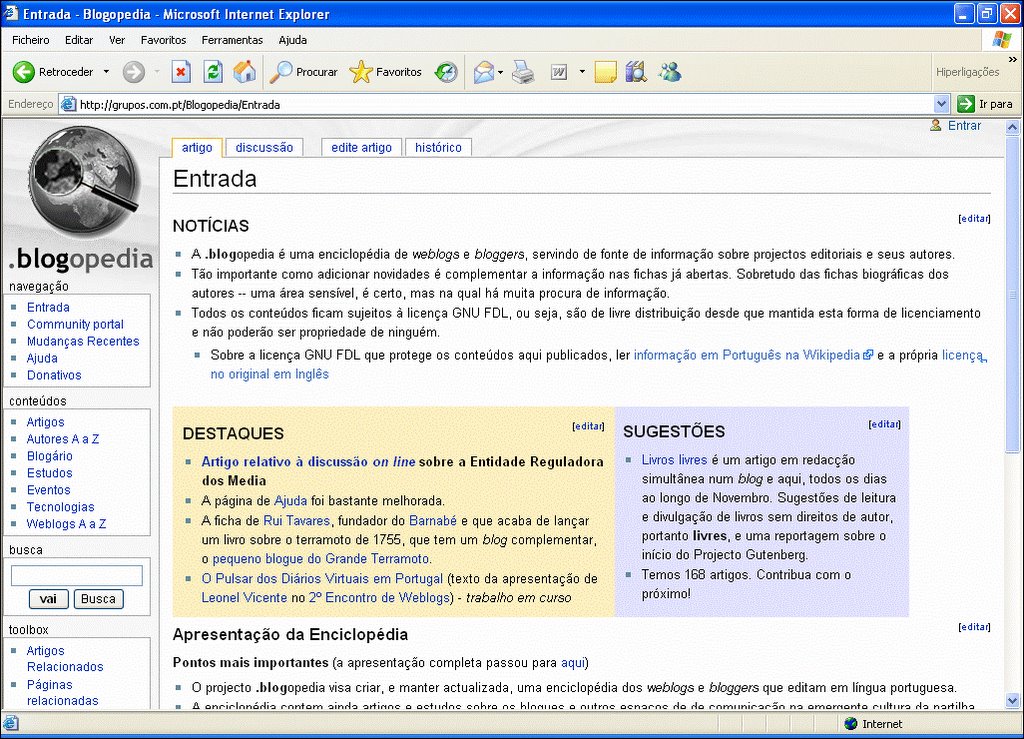Click the editar link in the DESTAQUES box
Viewport: 1024px width, 739px height.
click(x=588, y=426)
